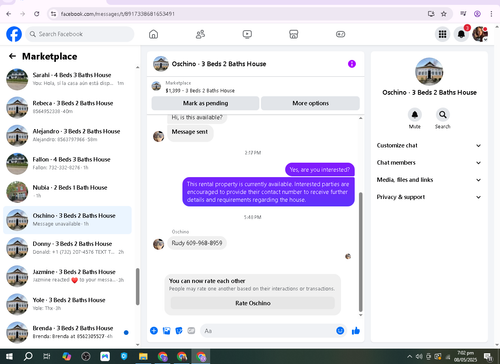500x364 pixels.
Task: Click More options button
Action: coord(310,103)
